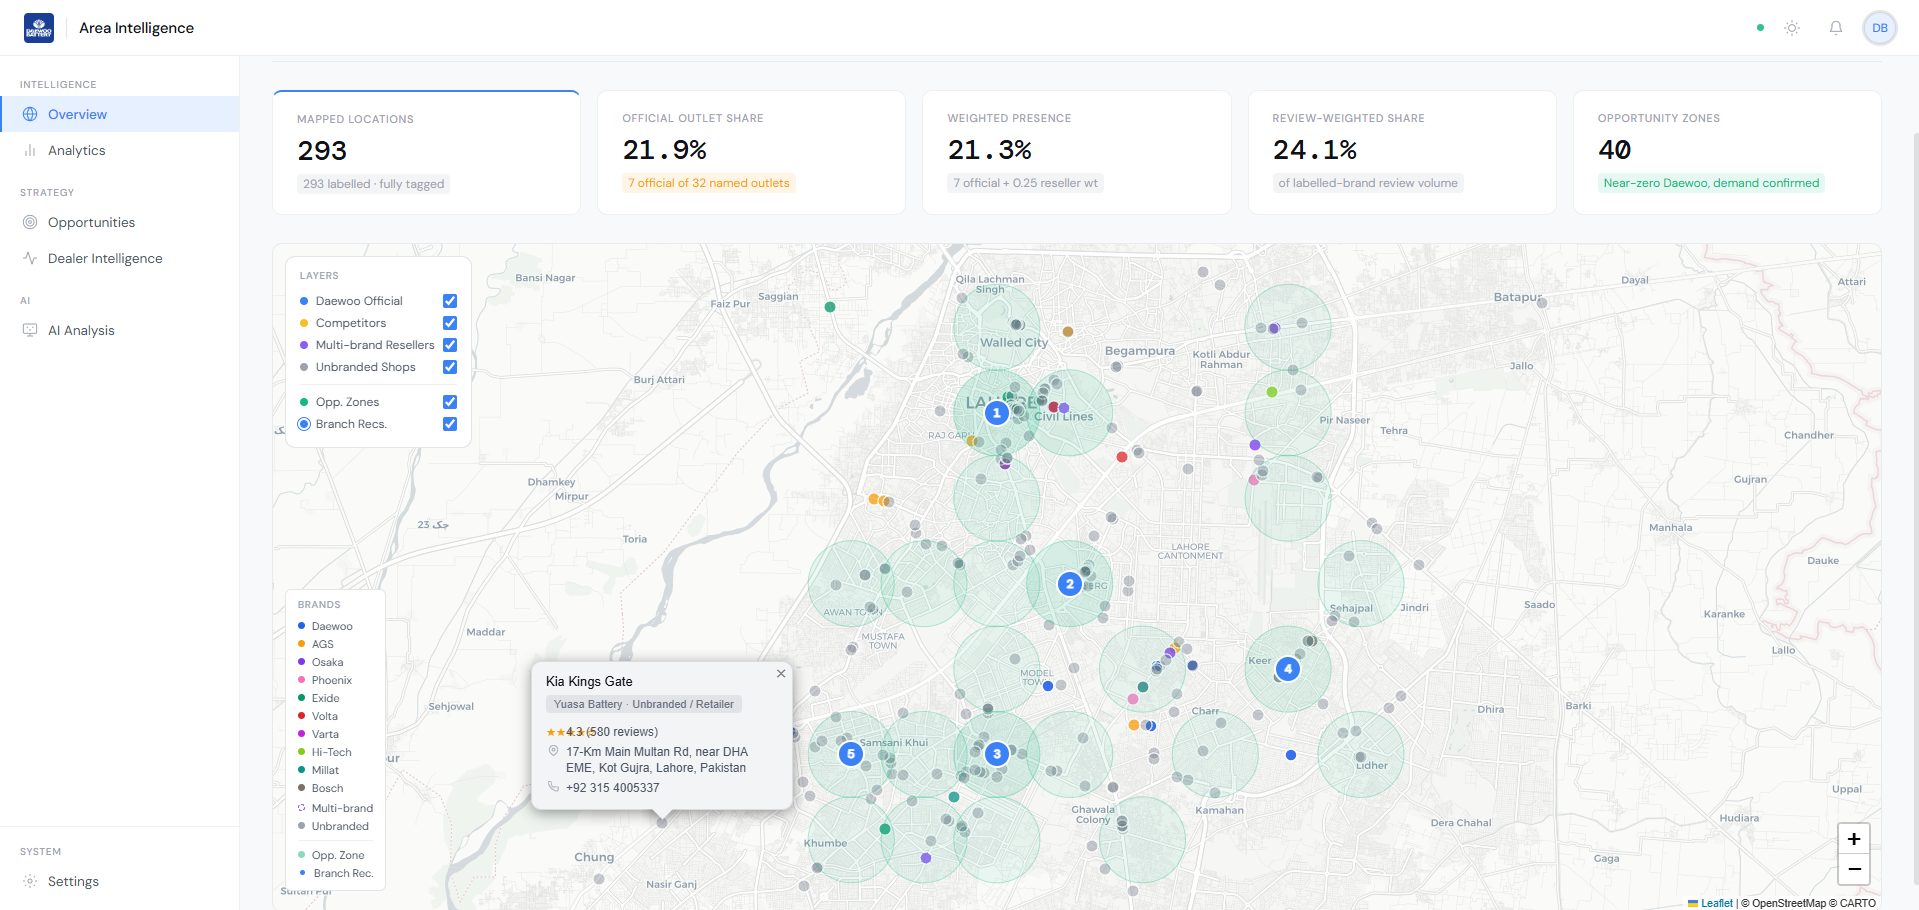
Task: Select branch recommendation marker 5
Action: (x=851, y=754)
